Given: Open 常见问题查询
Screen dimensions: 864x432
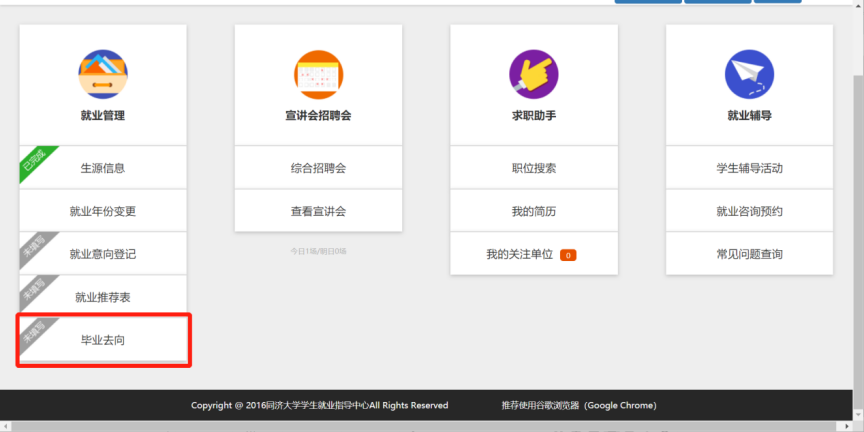Looking at the screenshot, I should point(749,254).
